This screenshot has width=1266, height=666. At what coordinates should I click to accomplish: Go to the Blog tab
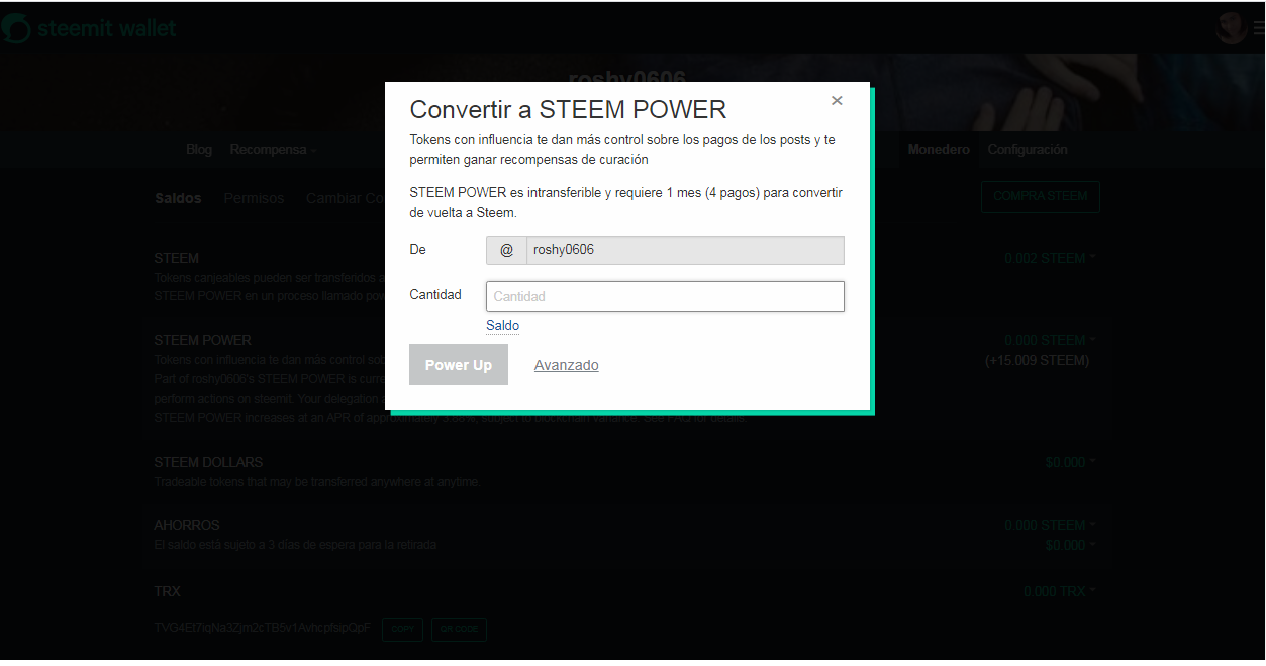click(x=199, y=150)
